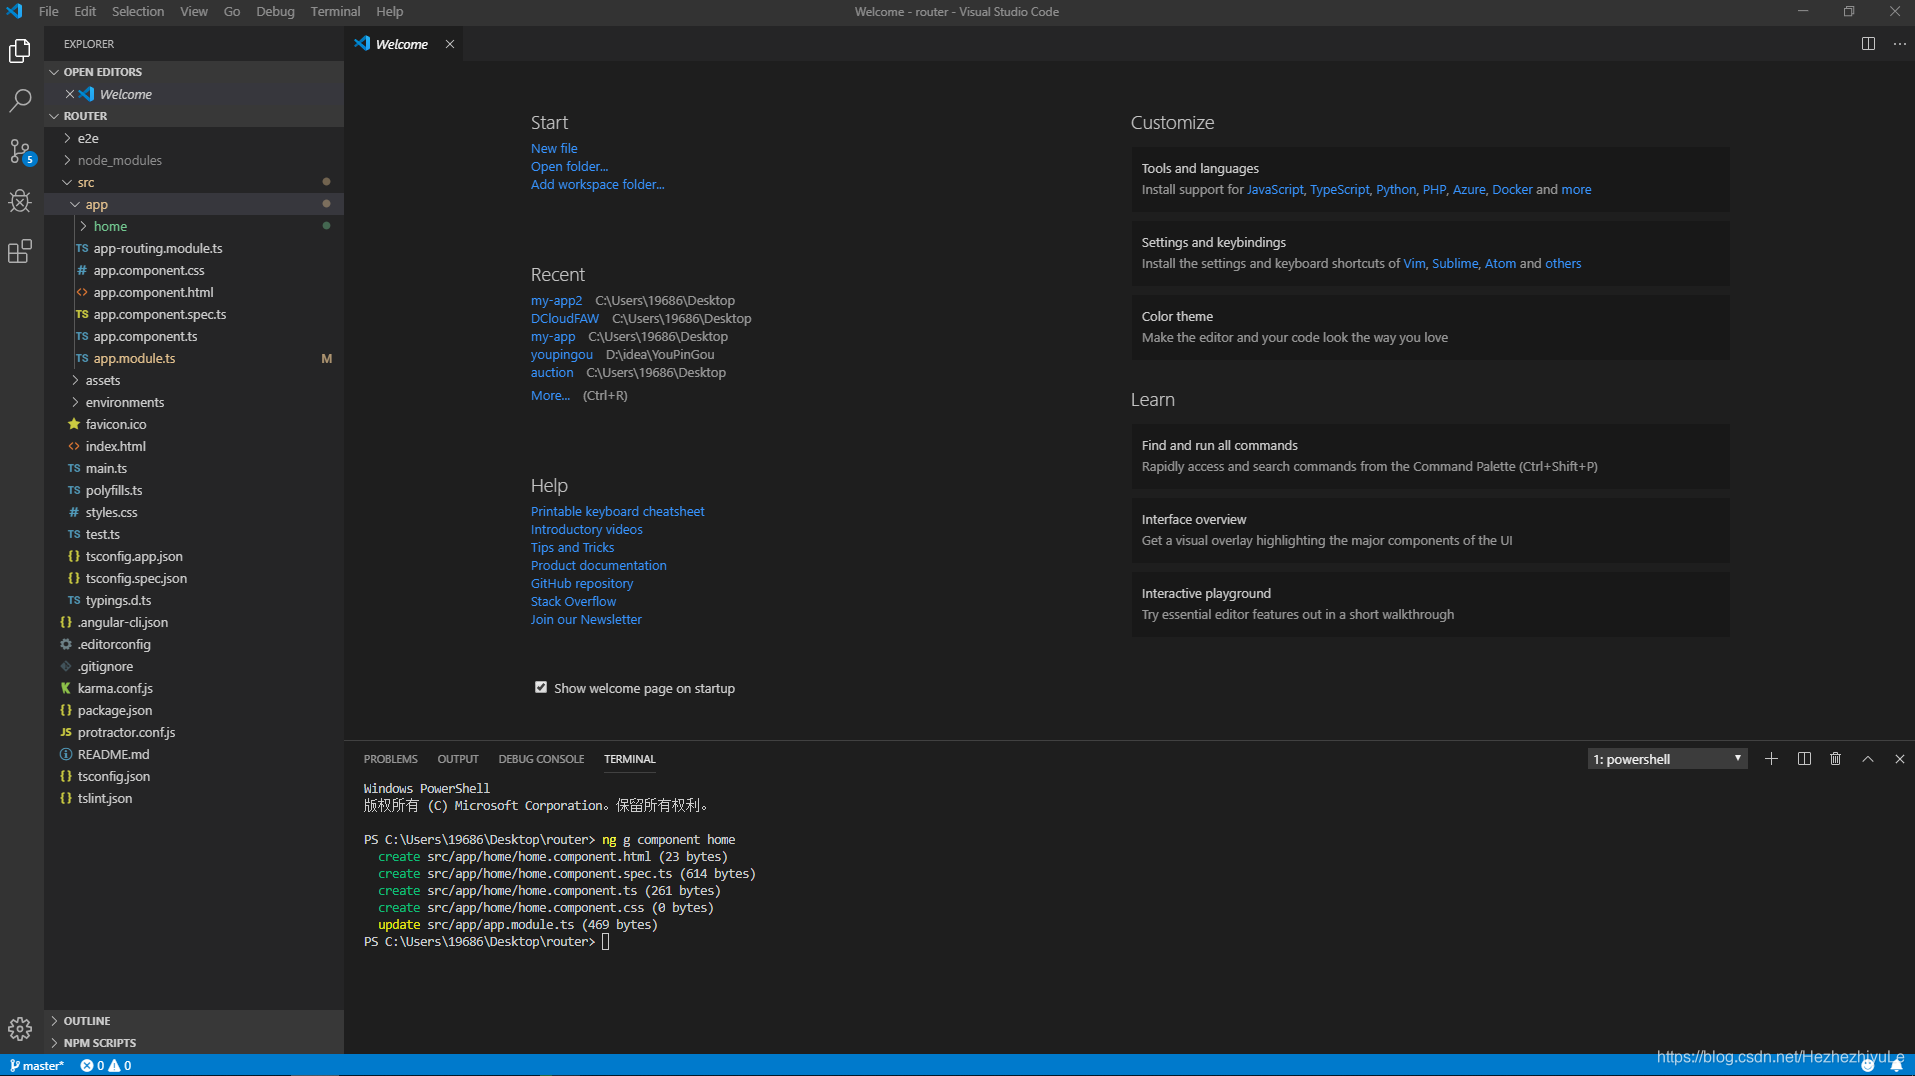Click the Open folder link
The image size is (1915, 1076).
click(x=569, y=166)
